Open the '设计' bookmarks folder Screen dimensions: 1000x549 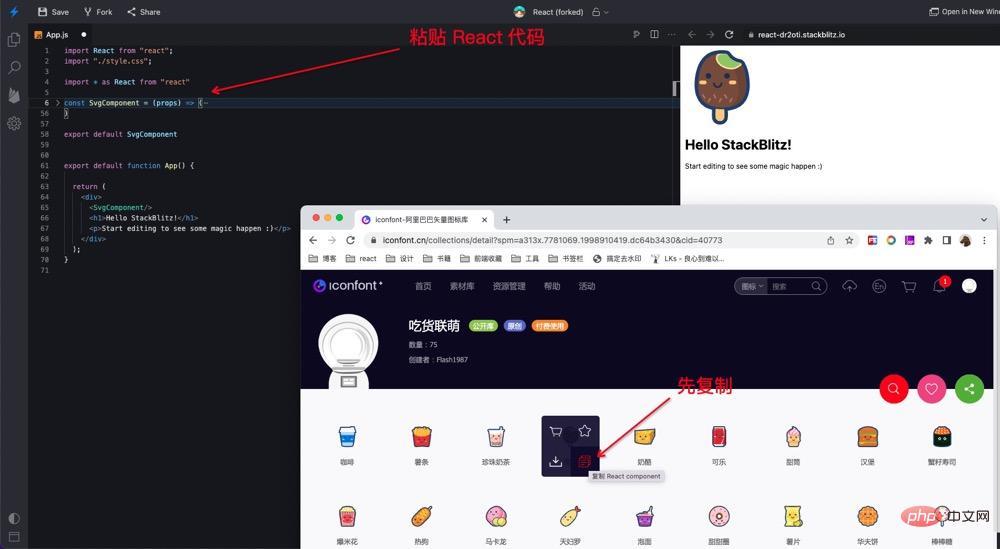tap(399, 258)
